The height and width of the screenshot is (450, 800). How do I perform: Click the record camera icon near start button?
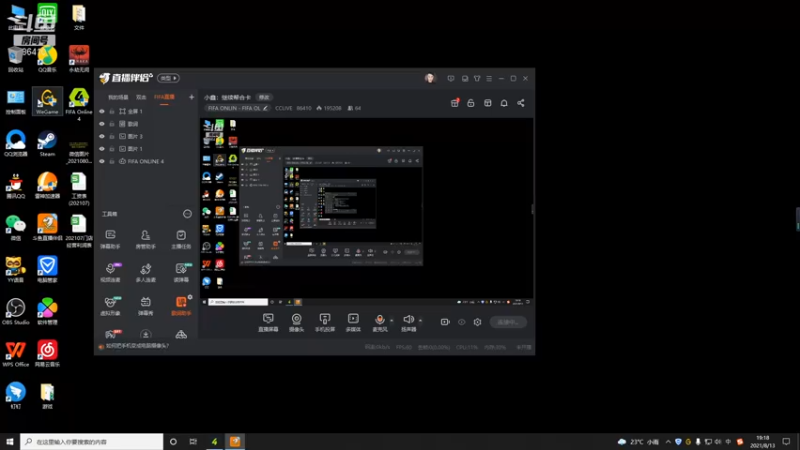tap(445, 322)
